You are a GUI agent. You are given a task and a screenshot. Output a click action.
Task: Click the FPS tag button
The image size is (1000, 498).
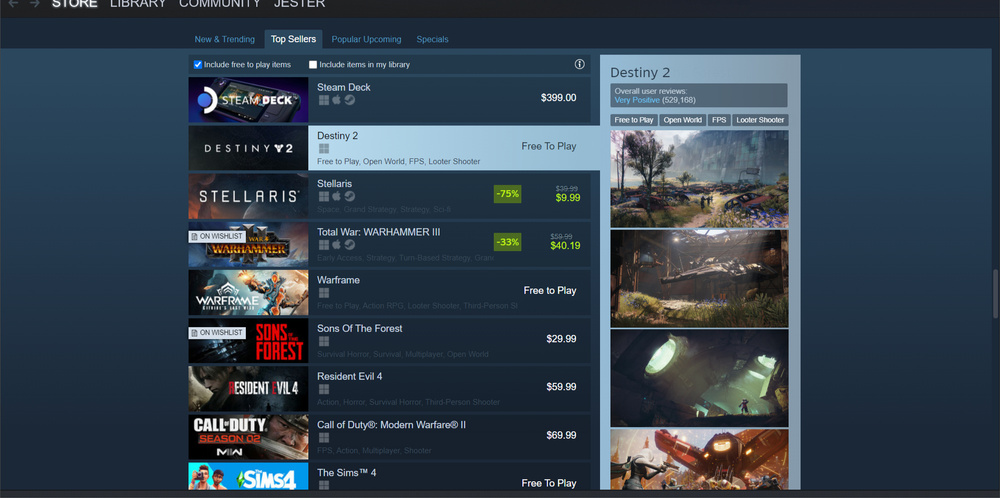[719, 120]
